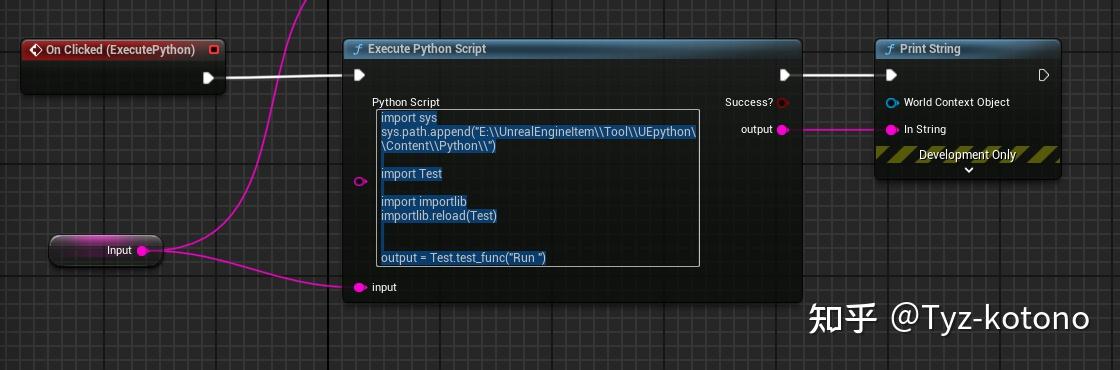Click the In String pink input pin
This screenshot has height=370, width=1120.
coord(891,129)
